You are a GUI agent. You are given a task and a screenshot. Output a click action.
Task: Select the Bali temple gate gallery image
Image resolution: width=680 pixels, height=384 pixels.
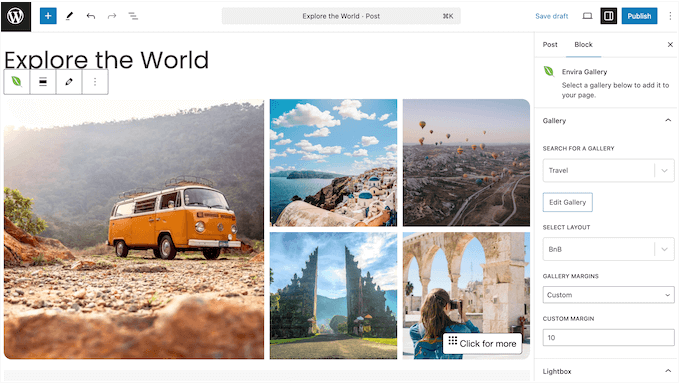333,295
